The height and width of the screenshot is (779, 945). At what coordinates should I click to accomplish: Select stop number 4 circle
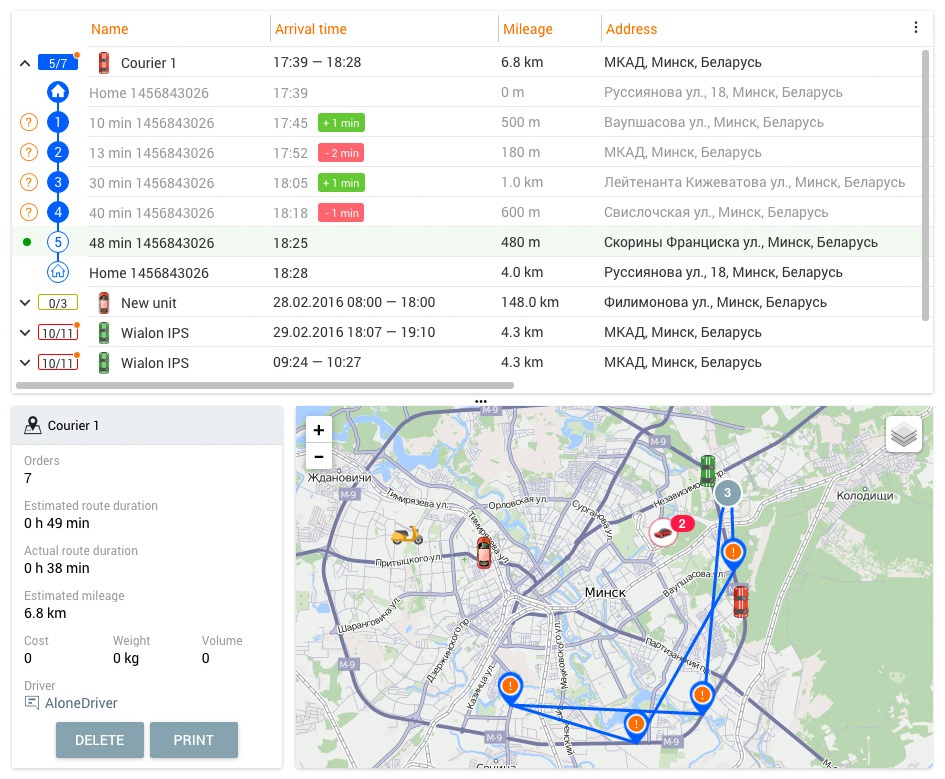pos(58,212)
